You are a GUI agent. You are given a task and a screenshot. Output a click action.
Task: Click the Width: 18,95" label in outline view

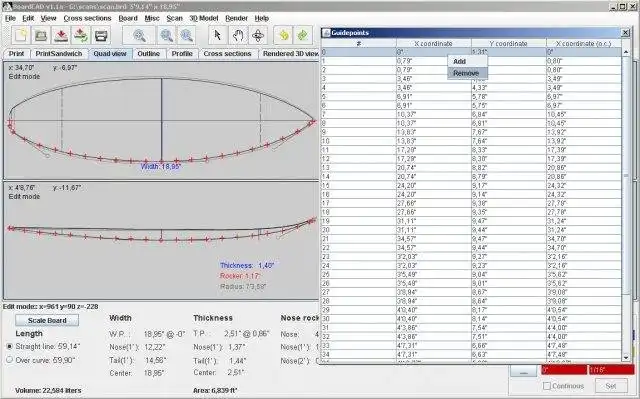coord(160,166)
